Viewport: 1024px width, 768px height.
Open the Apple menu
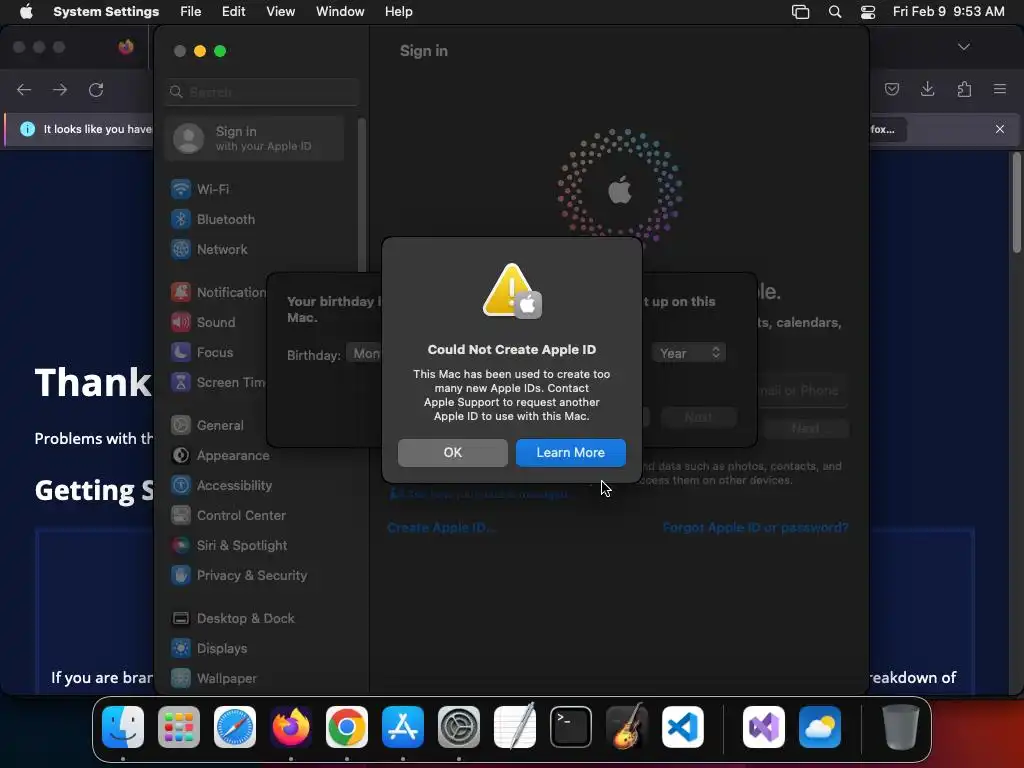(x=26, y=12)
